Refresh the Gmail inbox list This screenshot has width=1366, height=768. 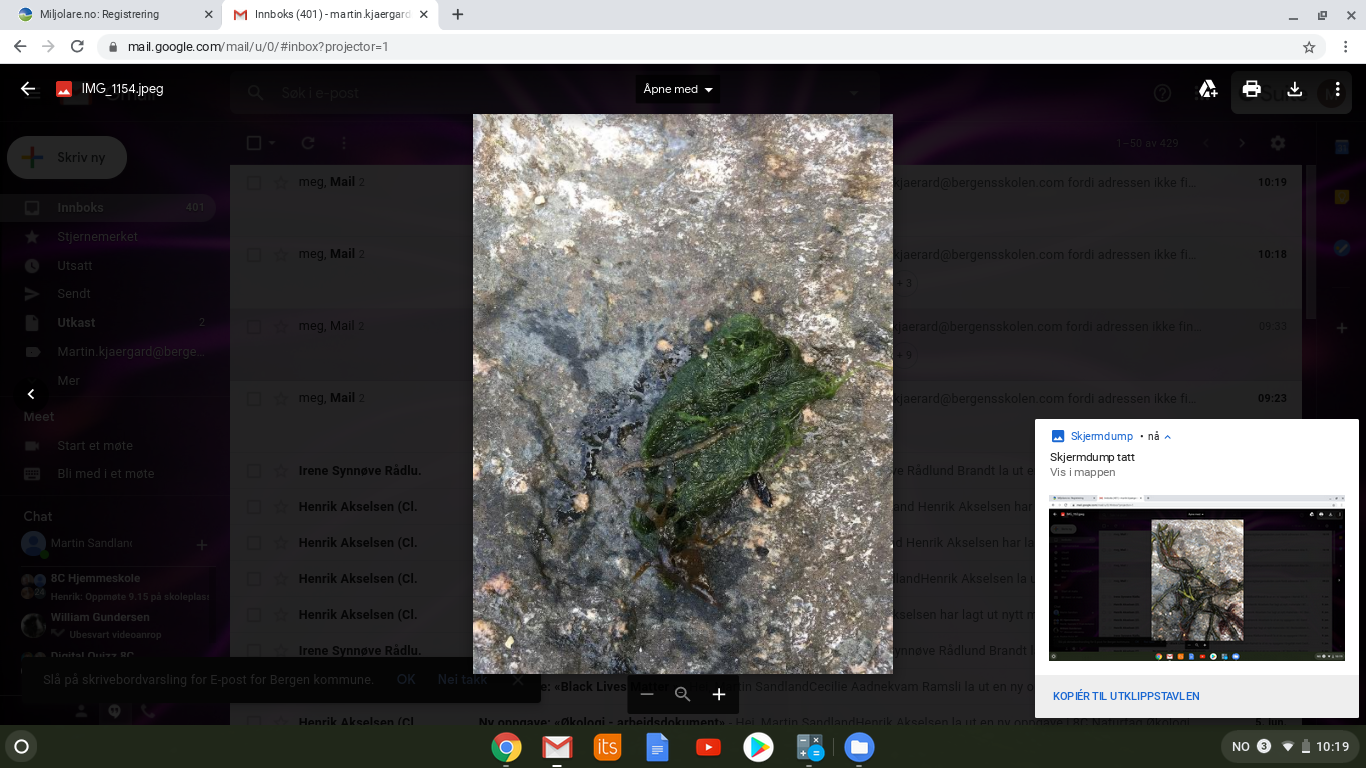pyautogui.click(x=308, y=143)
